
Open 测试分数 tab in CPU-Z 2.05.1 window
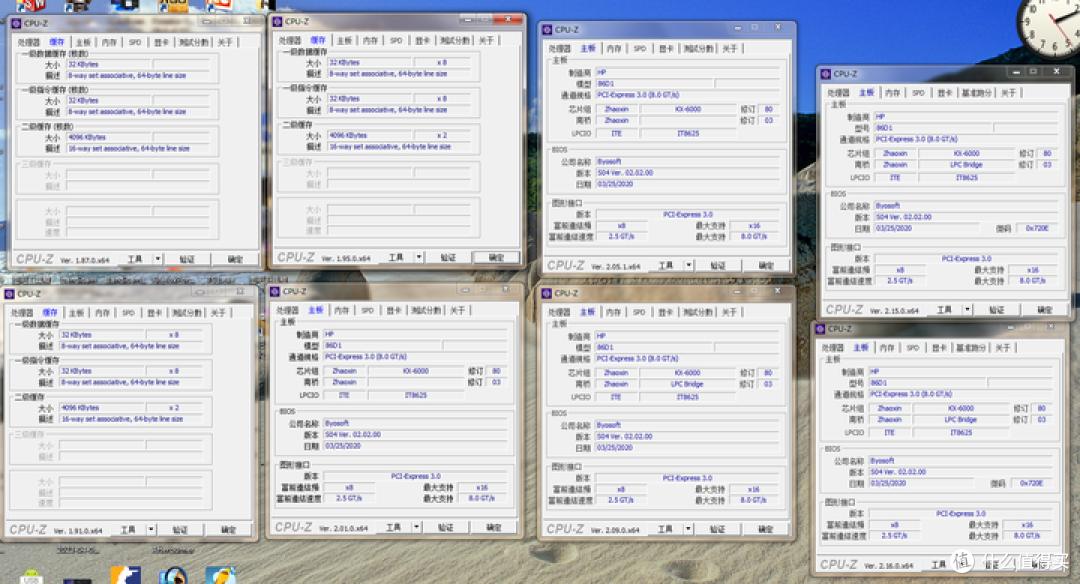coord(698,48)
